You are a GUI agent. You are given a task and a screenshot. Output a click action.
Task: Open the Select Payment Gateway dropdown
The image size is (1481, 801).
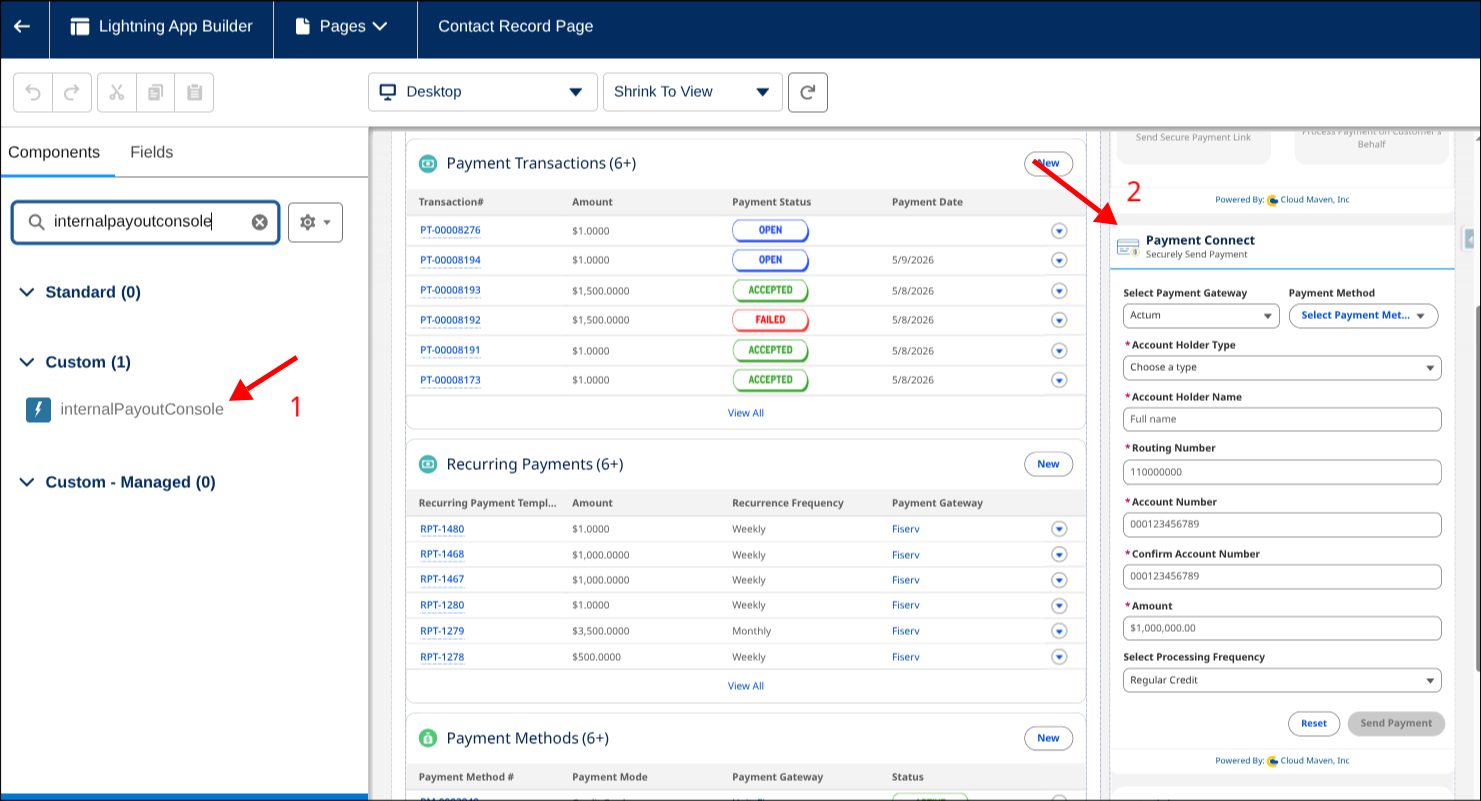pyautogui.click(x=1201, y=315)
